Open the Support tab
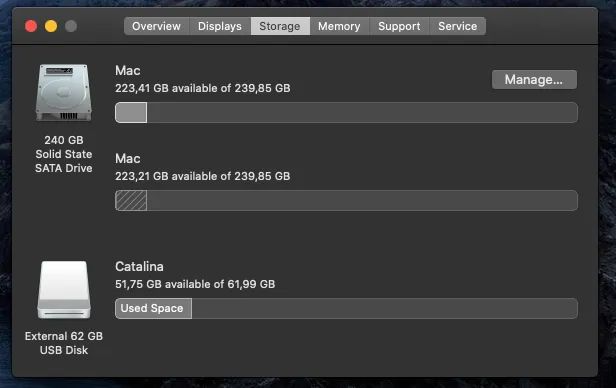The image size is (616, 388). click(x=399, y=26)
